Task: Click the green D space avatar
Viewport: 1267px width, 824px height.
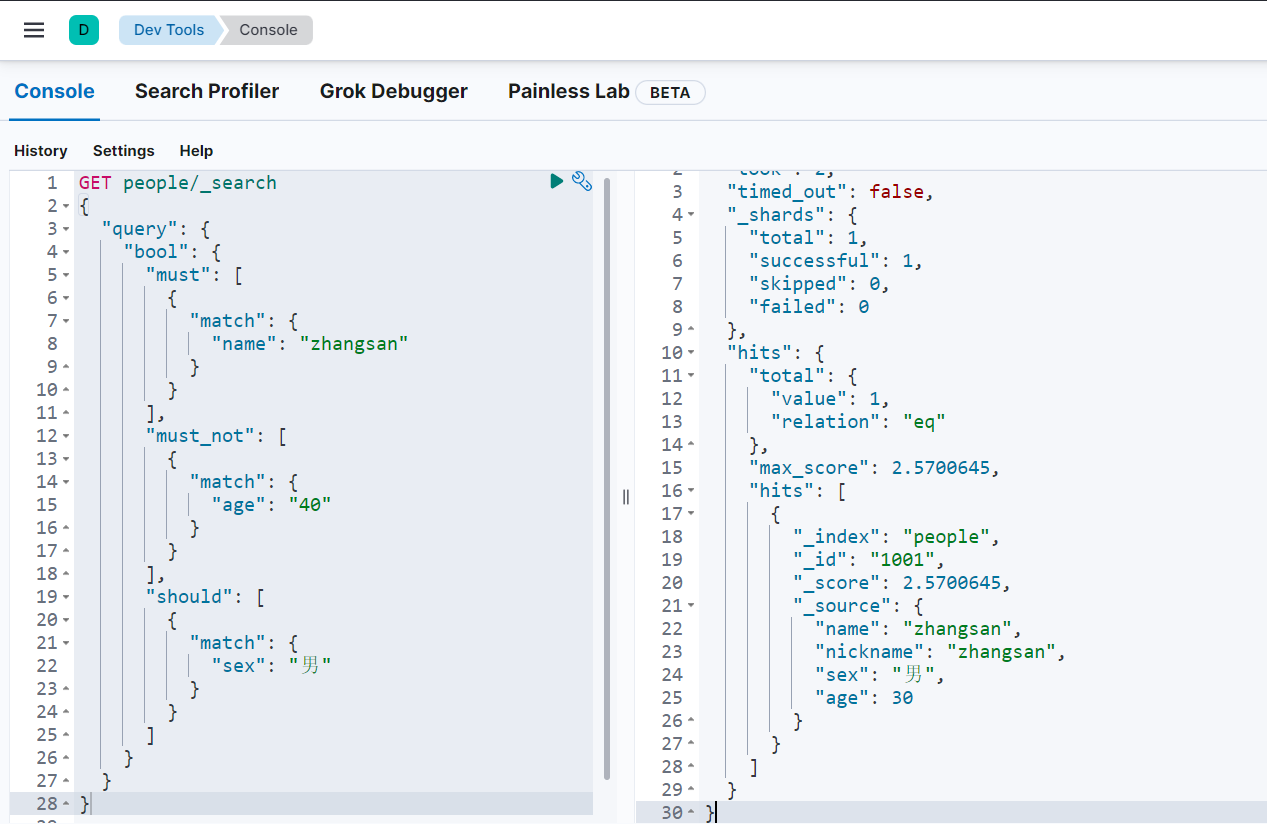Action: click(x=83, y=30)
